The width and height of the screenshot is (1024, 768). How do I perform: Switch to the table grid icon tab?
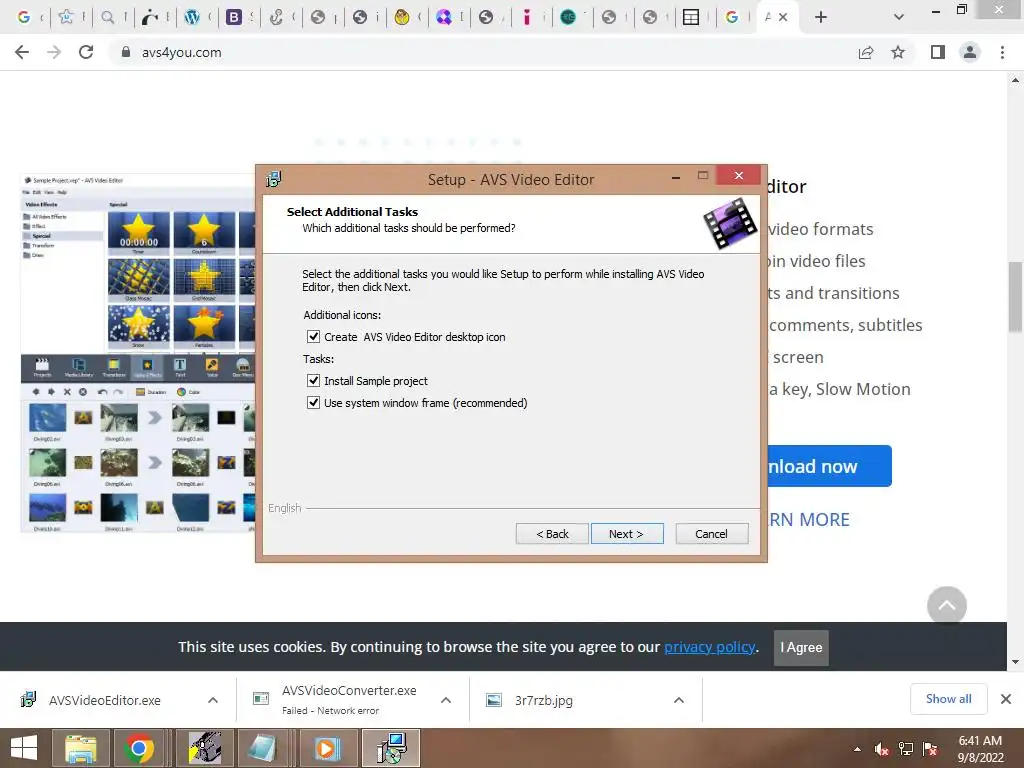pyautogui.click(x=691, y=17)
